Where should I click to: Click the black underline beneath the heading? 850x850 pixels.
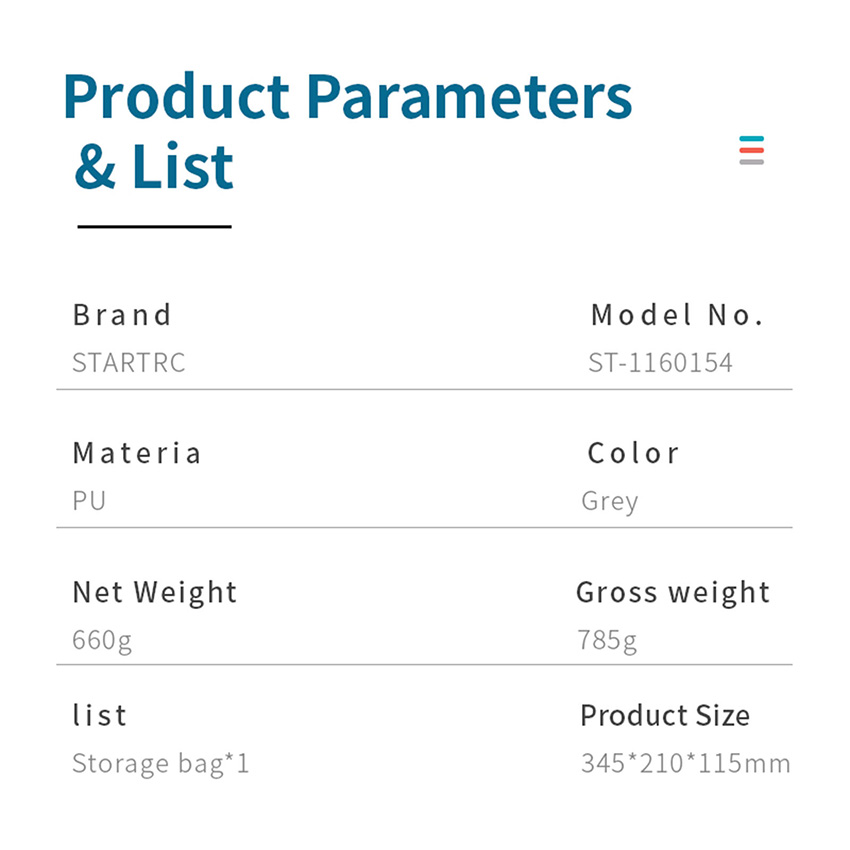[x=154, y=227]
